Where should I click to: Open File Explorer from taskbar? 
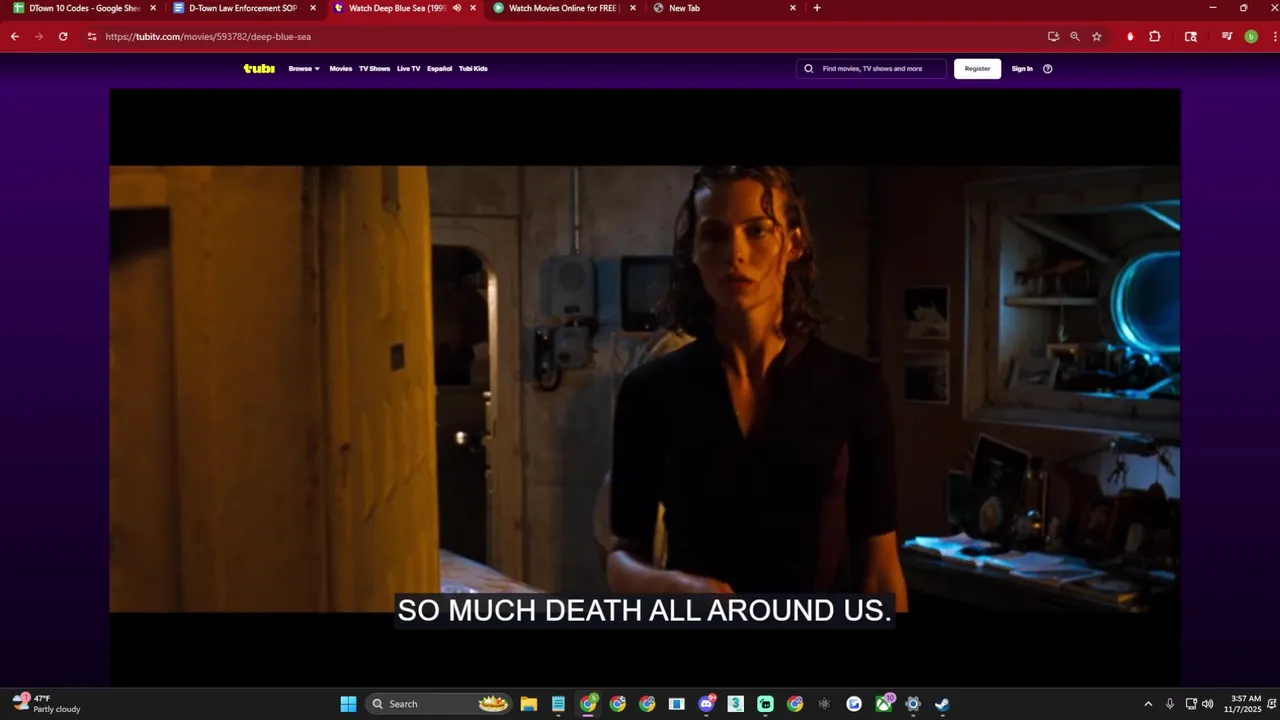[529, 704]
